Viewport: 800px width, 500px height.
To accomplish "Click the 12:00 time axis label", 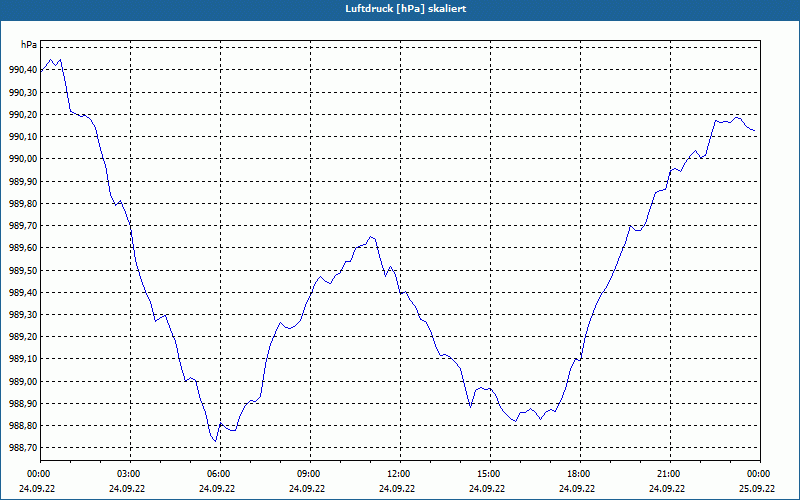I will (x=399, y=474).
